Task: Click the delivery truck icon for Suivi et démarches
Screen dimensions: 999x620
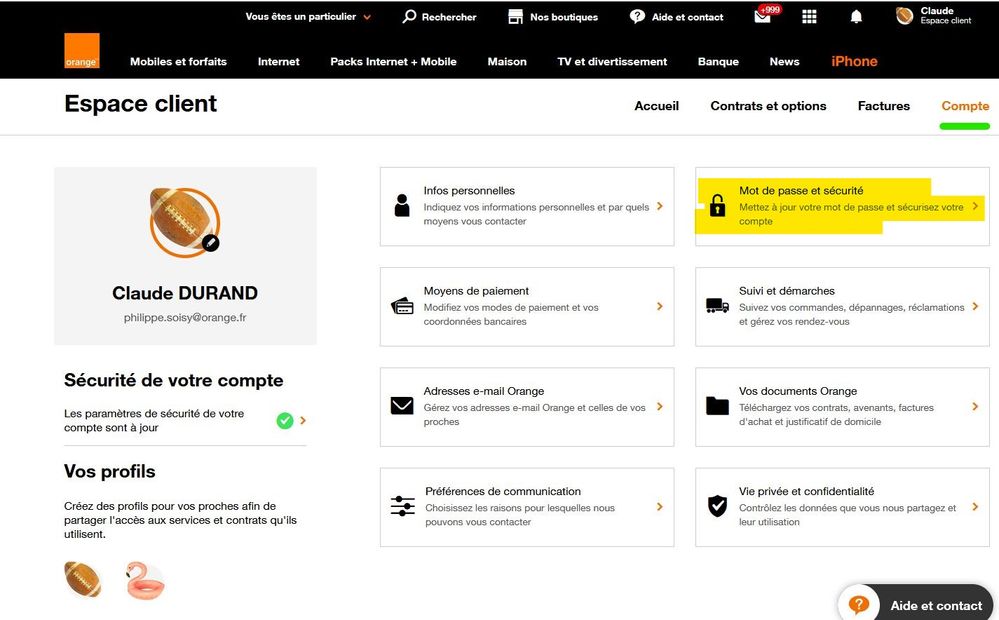Action: [717, 306]
